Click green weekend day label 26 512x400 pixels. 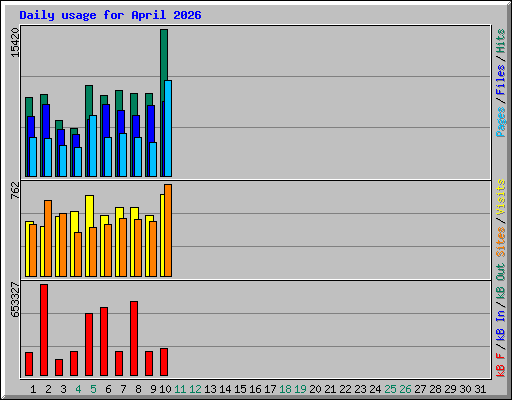405,389
